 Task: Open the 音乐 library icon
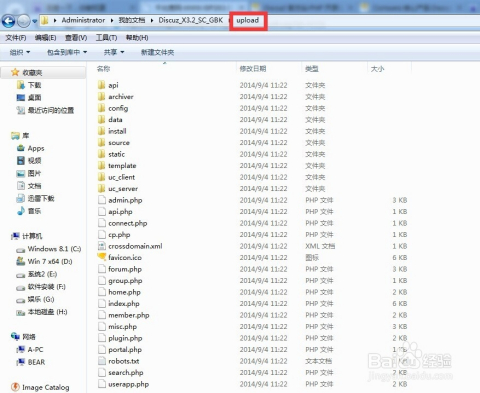click(21, 211)
